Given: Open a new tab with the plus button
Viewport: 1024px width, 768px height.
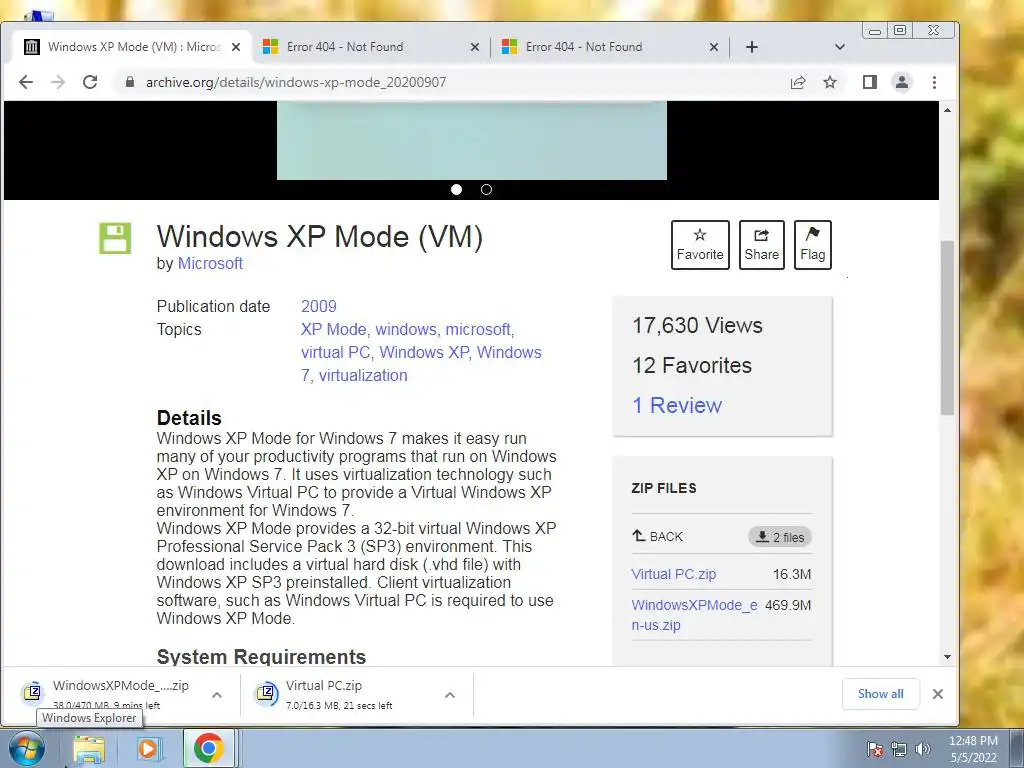Looking at the screenshot, I should [x=752, y=47].
